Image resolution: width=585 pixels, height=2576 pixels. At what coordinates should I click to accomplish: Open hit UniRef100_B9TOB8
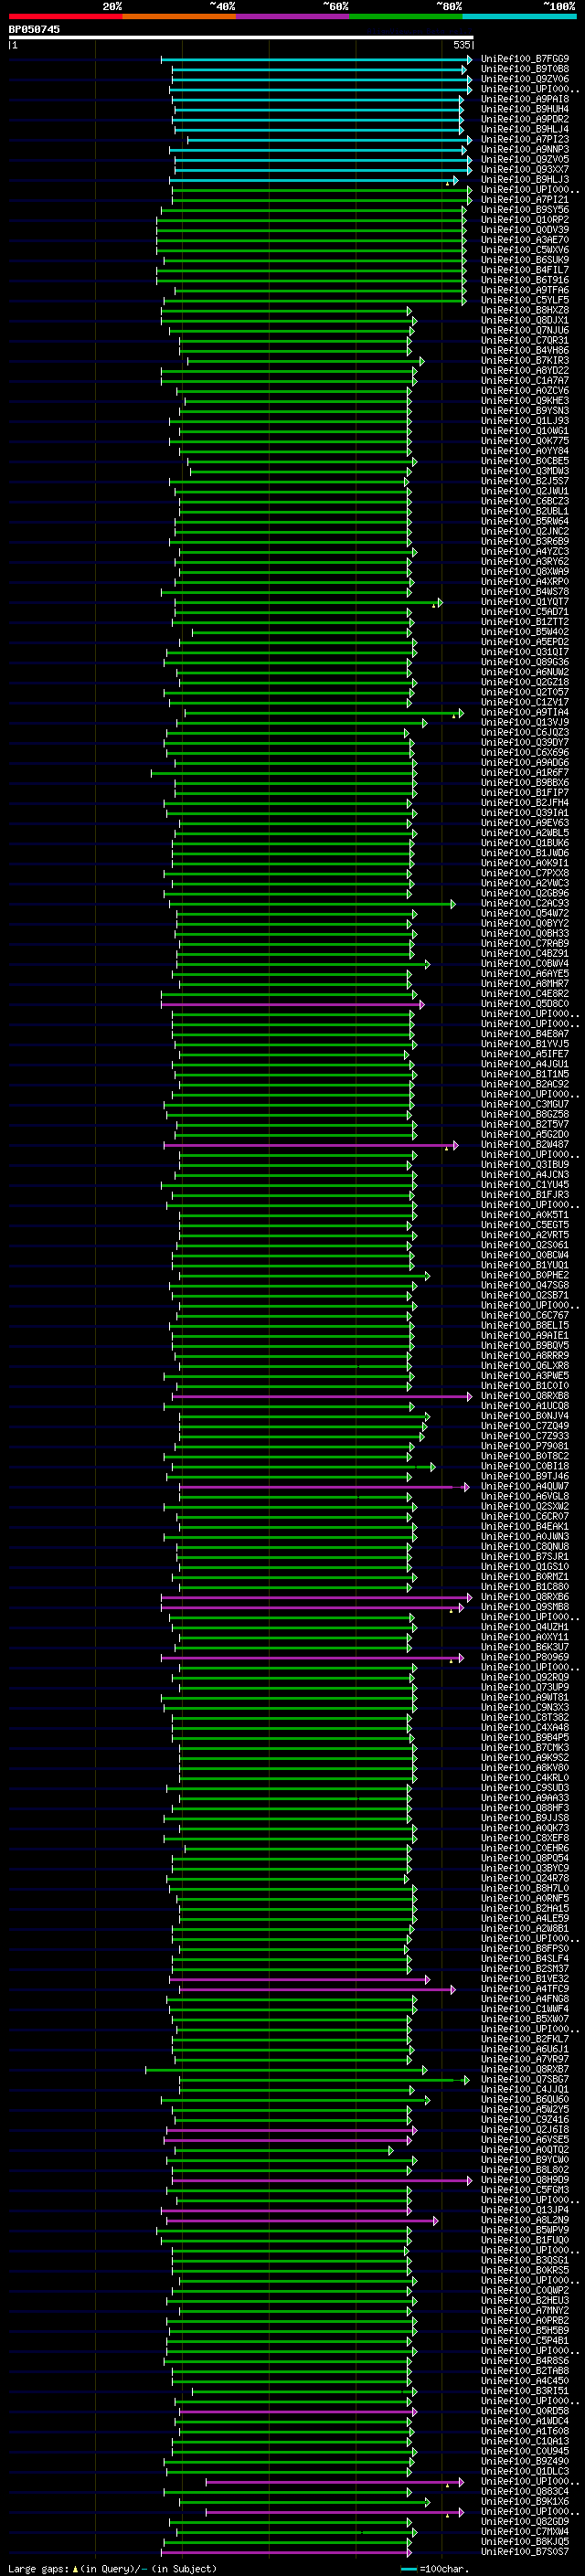click(x=525, y=69)
